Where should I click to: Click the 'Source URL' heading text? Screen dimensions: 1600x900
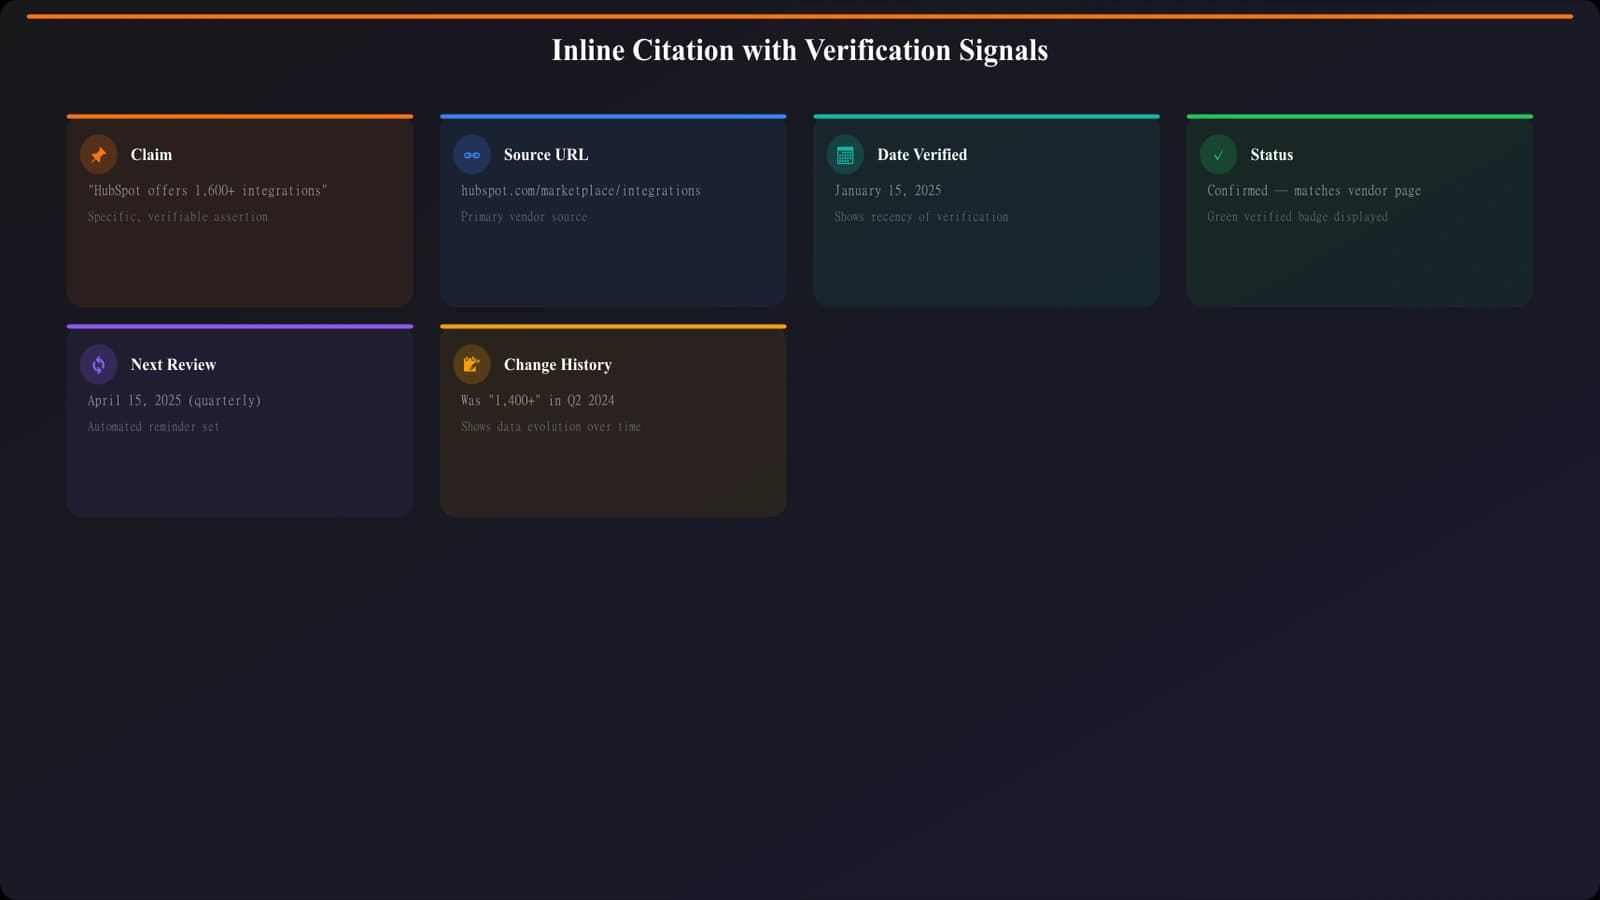545,155
